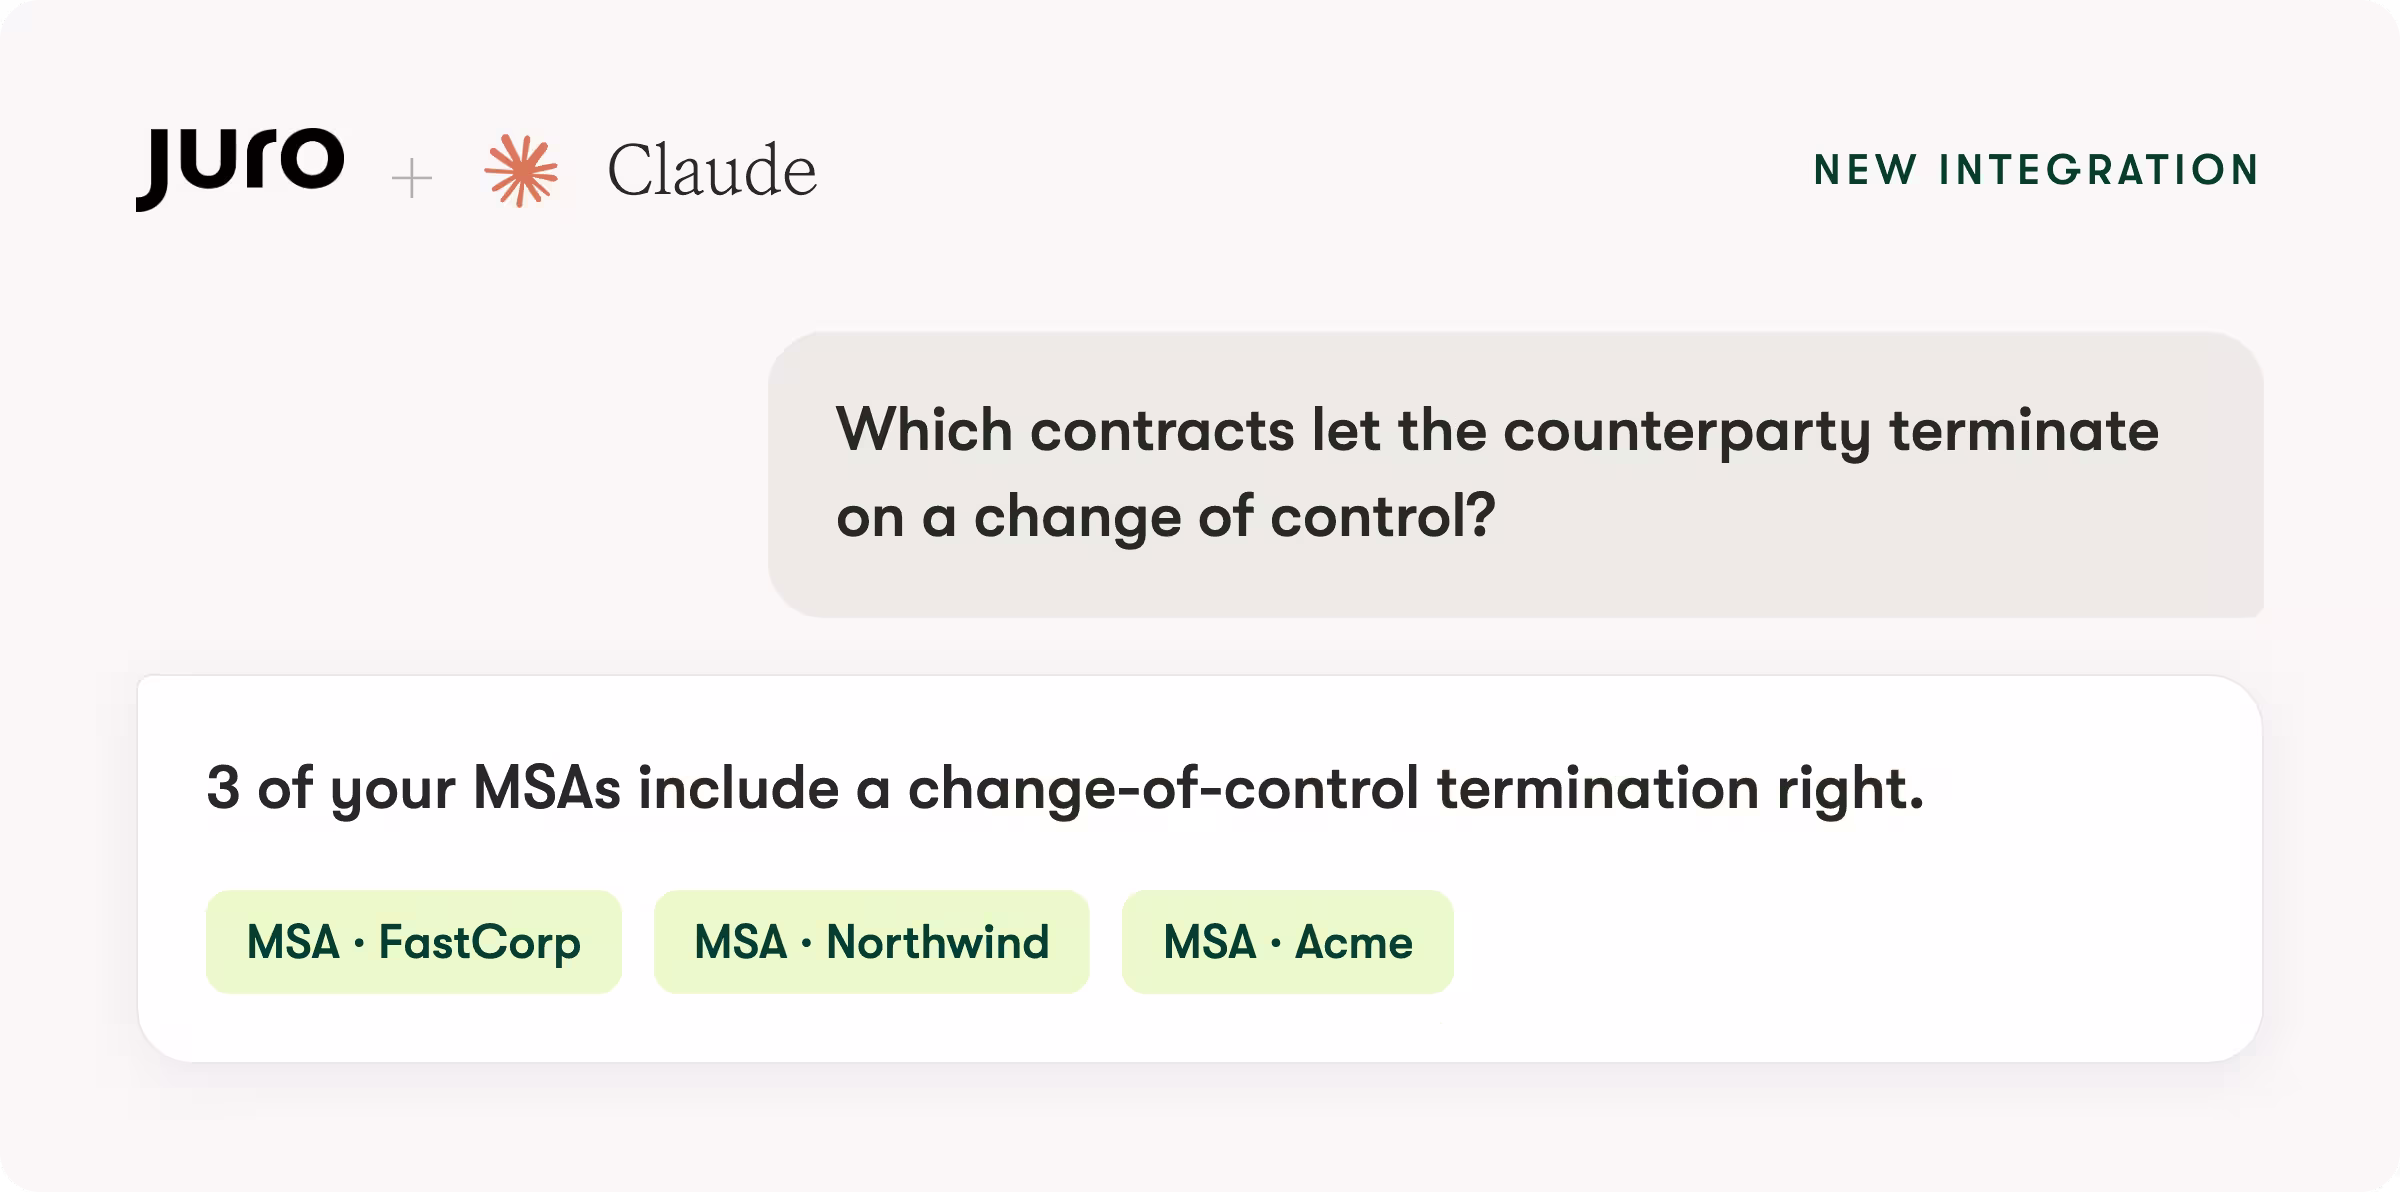Click the word "MSAs" in the answer
This screenshot has height=1192, width=2400.
point(547,788)
